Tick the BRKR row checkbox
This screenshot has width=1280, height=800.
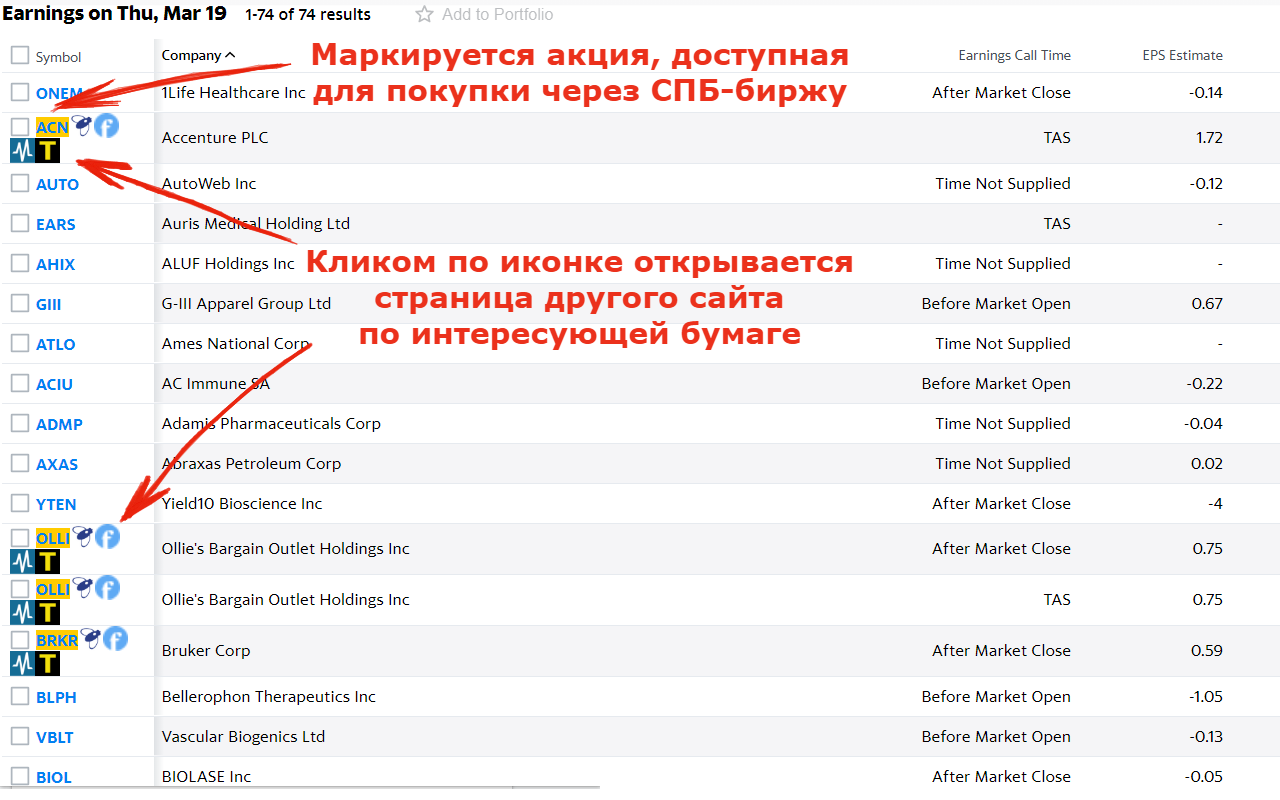(20, 640)
